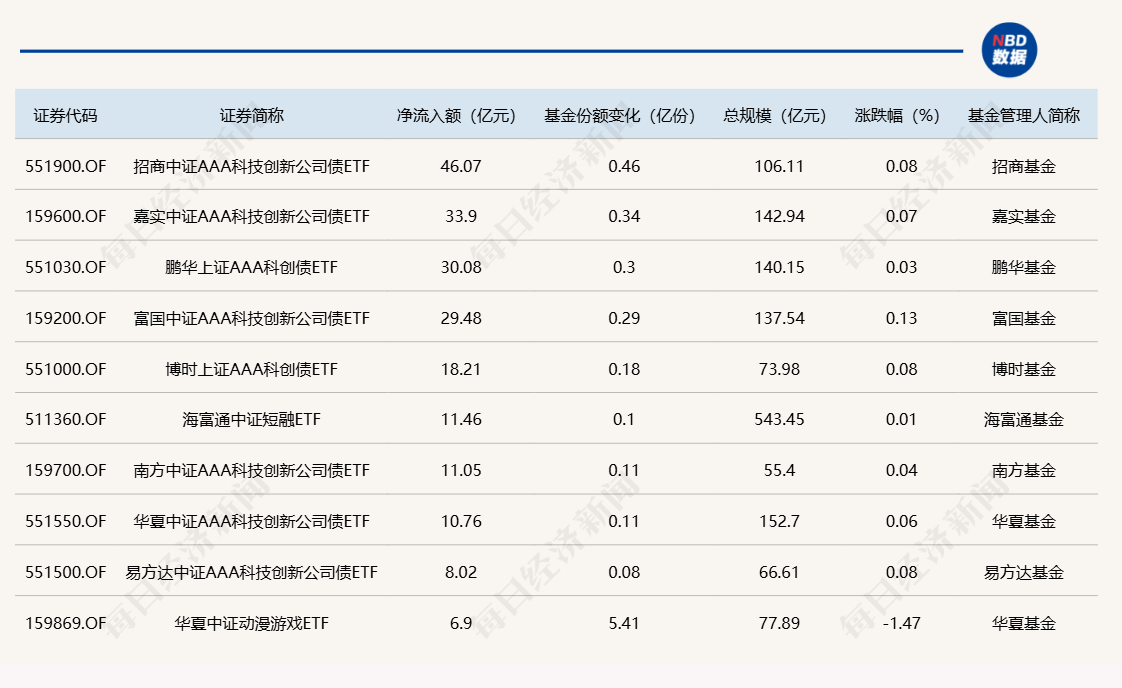
Task: Click the 基金管理人简称 column header
Action: click(x=1023, y=115)
